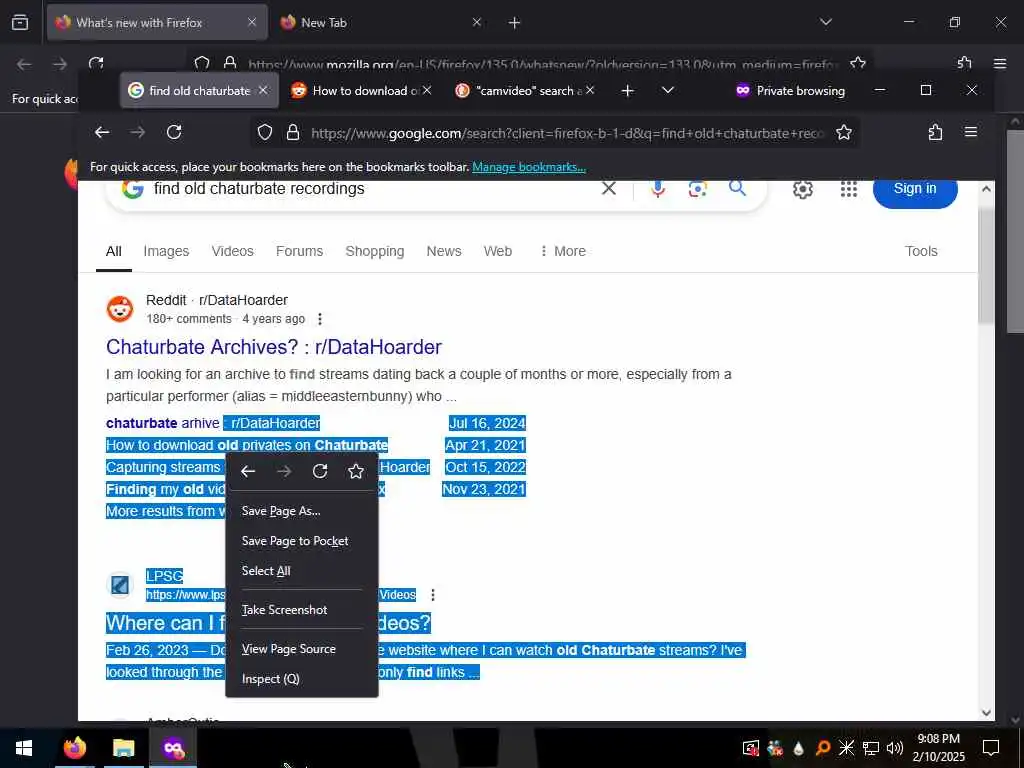Click the Google search magnifier button

(737, 189)
